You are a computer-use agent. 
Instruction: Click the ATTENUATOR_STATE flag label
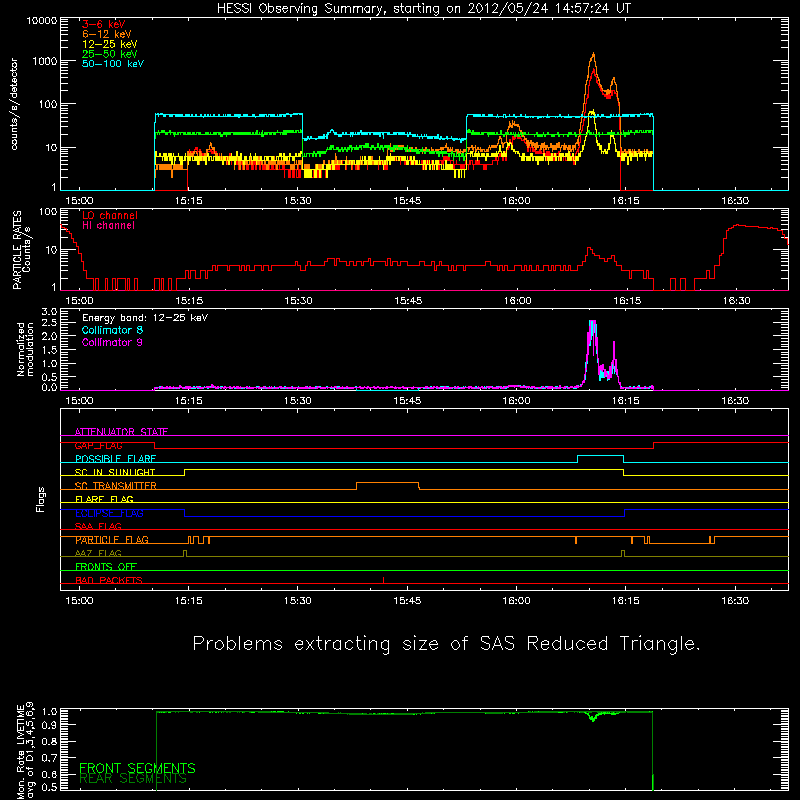[121, 432]
